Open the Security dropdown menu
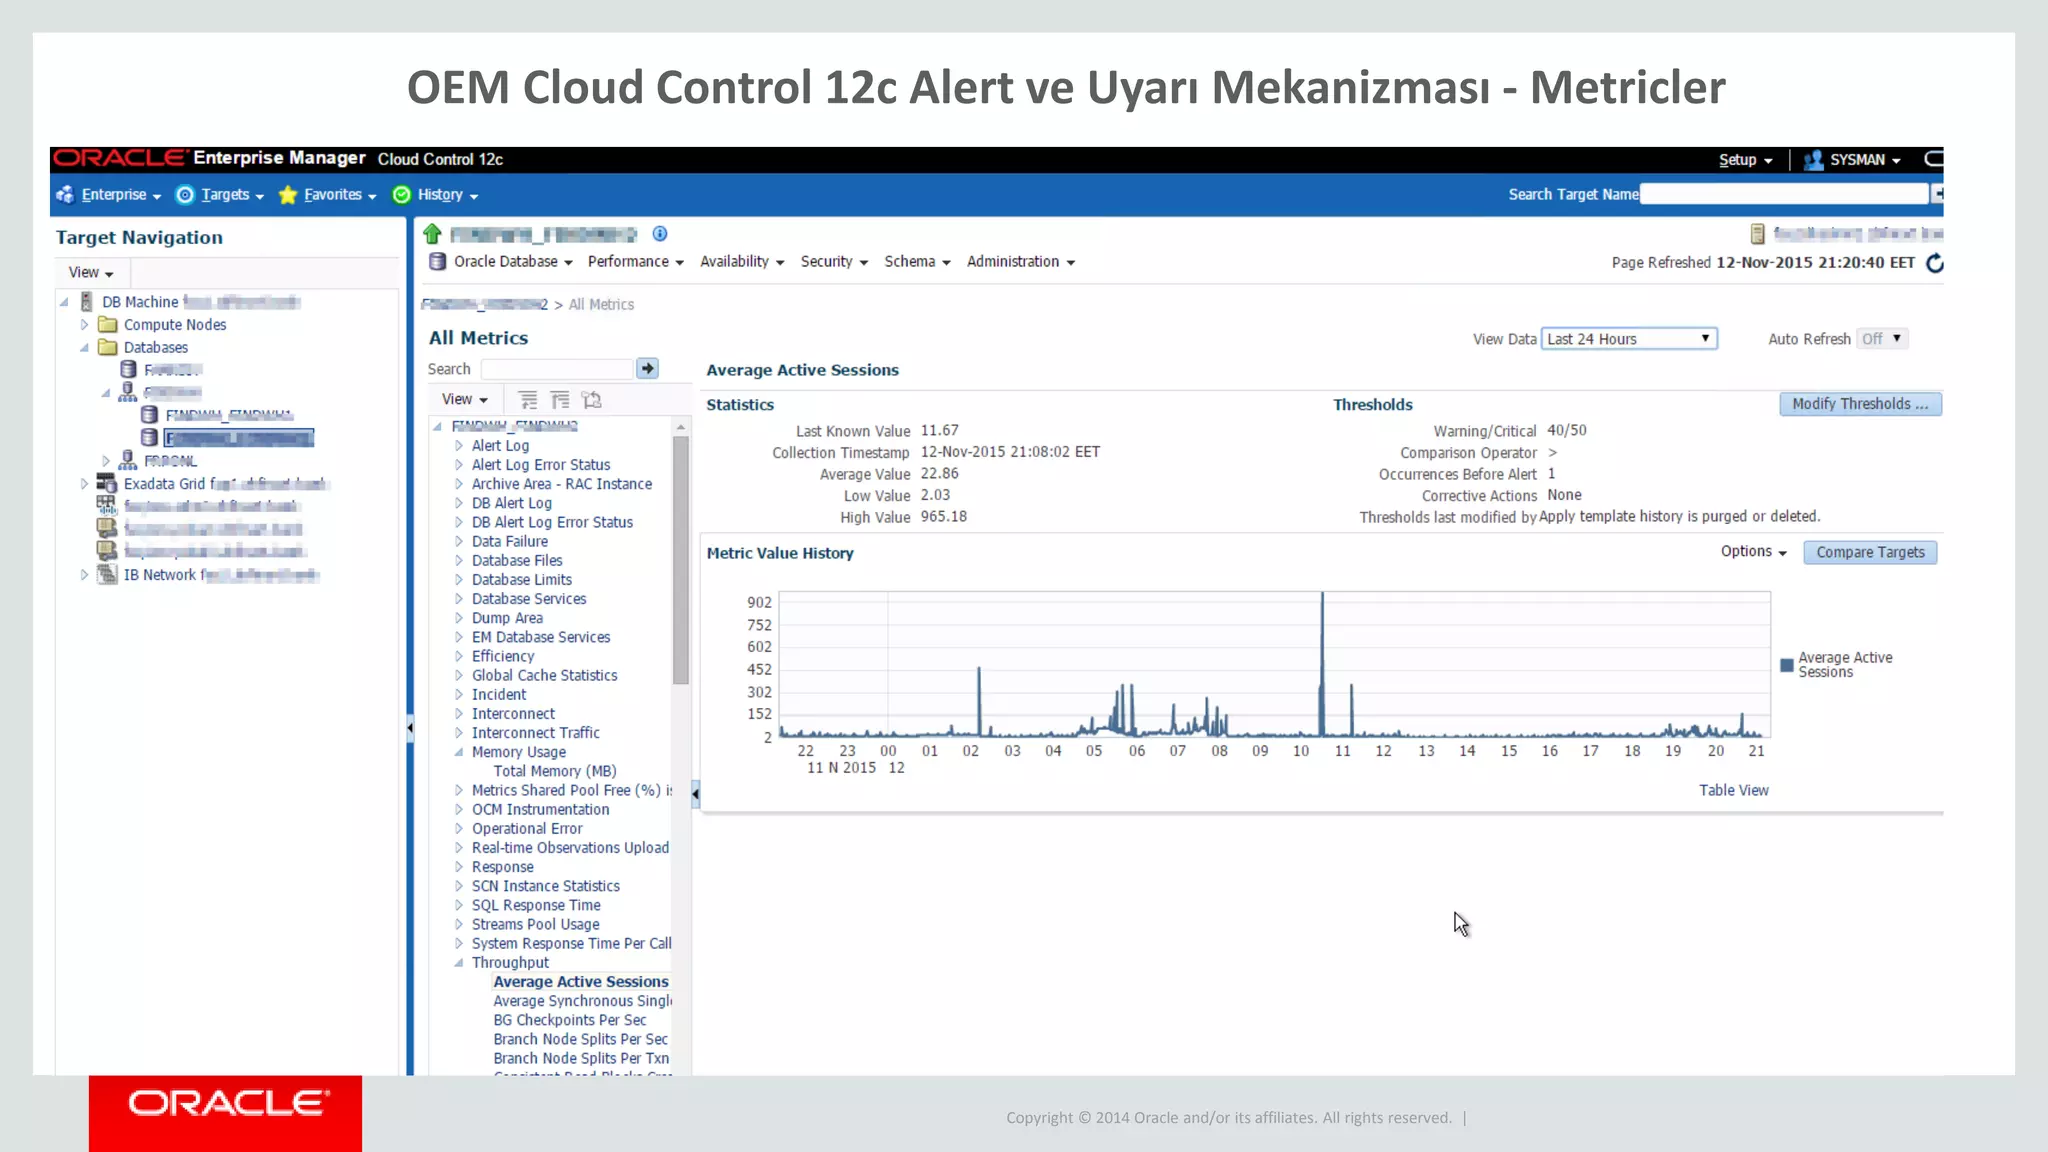Screen dimensions: 2048x1152 point(834,262)
